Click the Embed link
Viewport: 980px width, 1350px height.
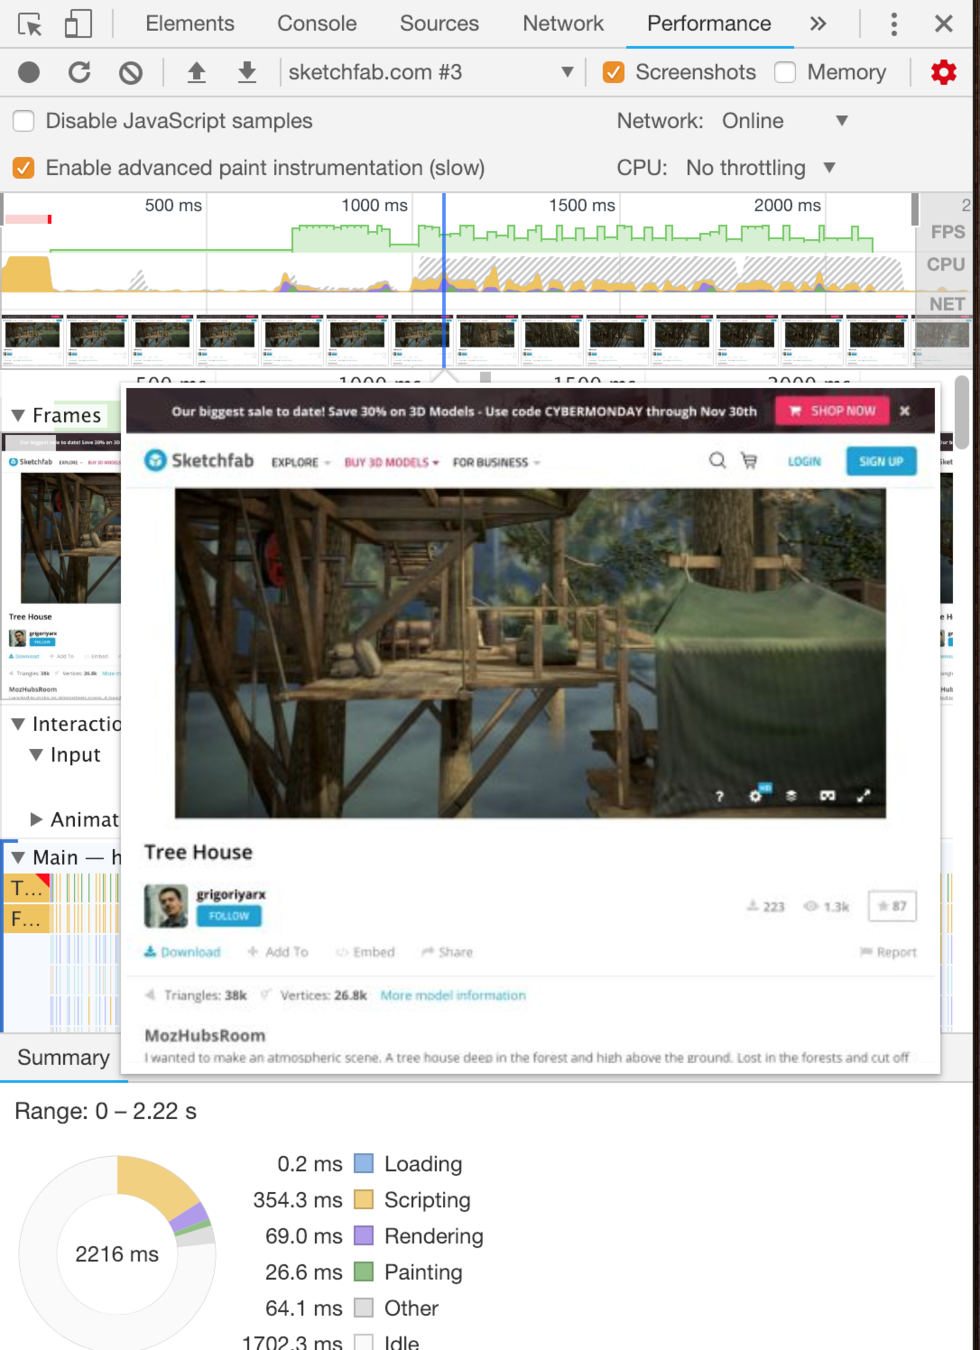pos(365,952)
